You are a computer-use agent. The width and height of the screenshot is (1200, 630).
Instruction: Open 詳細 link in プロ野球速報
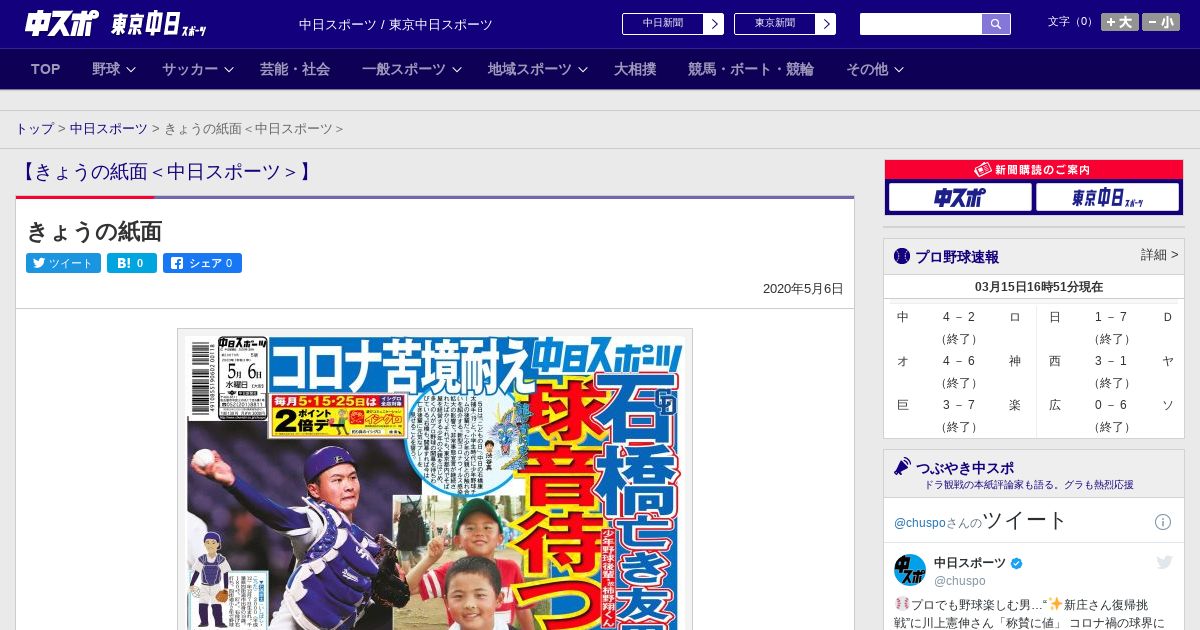(x=1159, y=255)
